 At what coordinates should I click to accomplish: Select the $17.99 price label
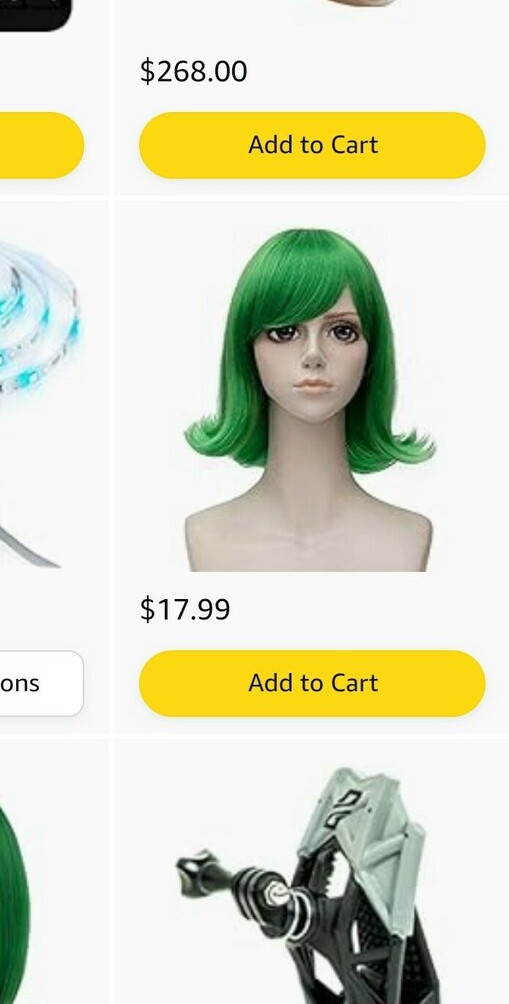click(x=185, y=608)
